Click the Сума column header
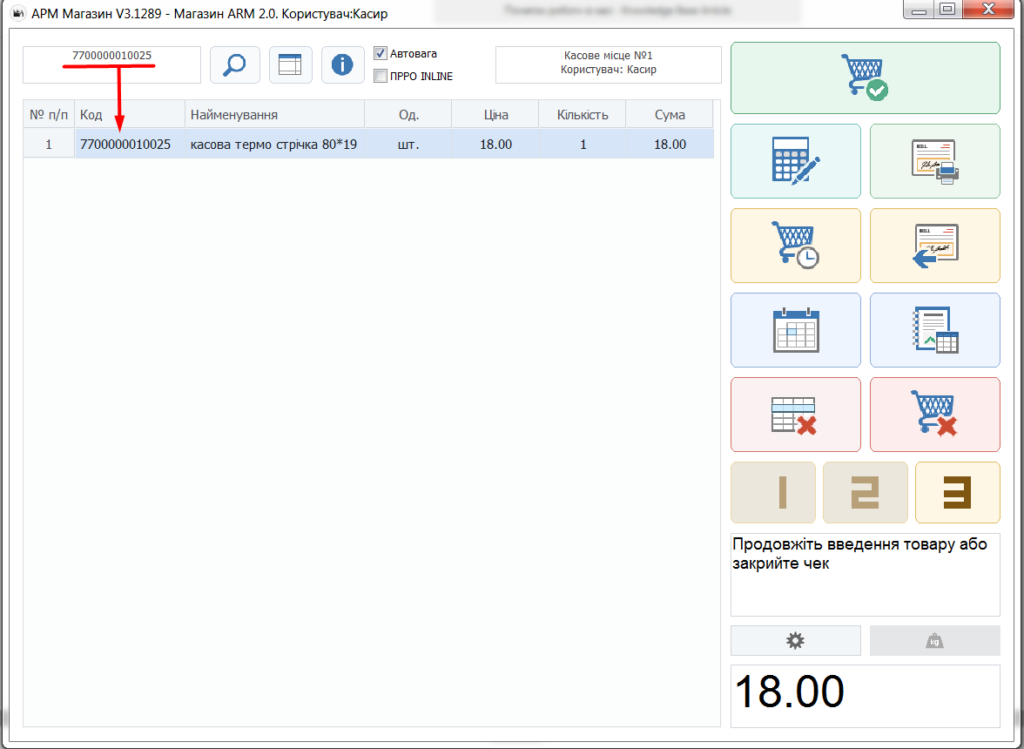Screen dimensions: 1024x749 669,115
